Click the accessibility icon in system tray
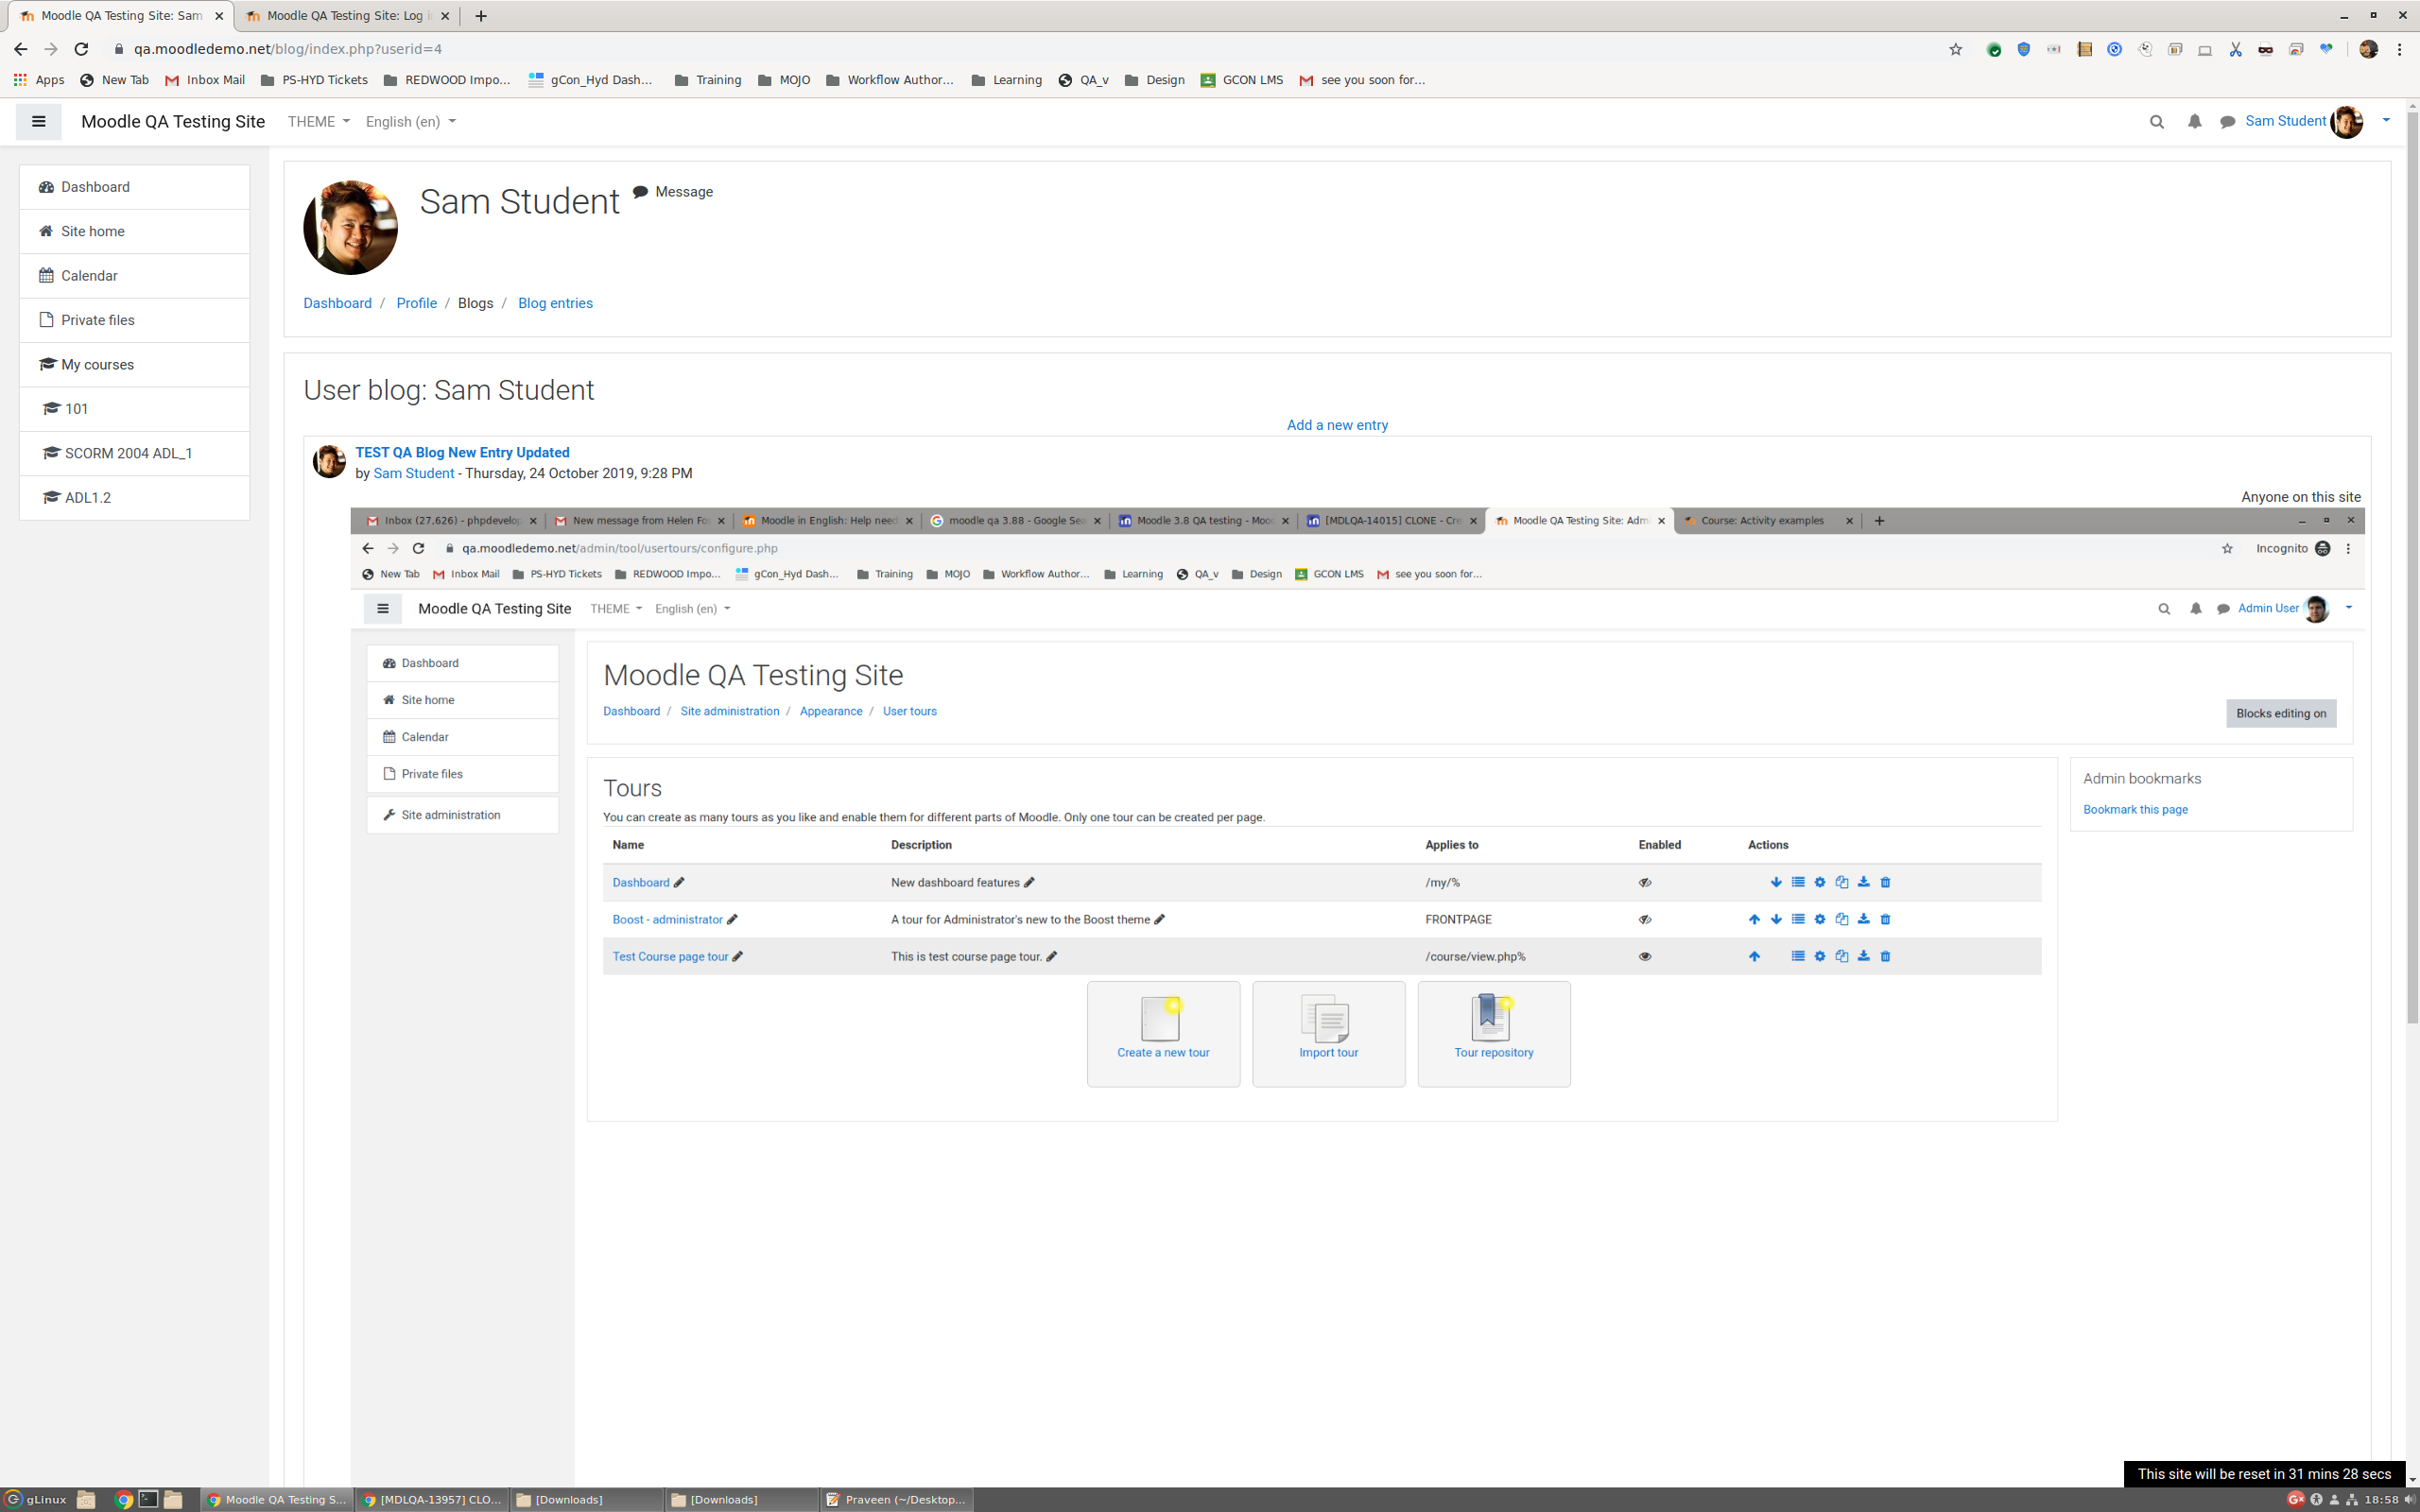This screenshot has width=2420, height=1512. click(x=2316, y=1499)
